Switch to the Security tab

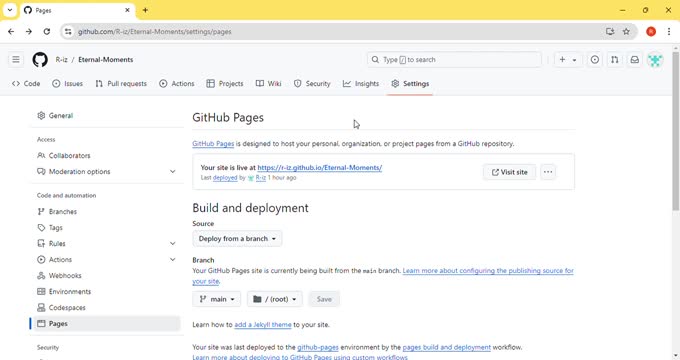[x=312, y=84]
